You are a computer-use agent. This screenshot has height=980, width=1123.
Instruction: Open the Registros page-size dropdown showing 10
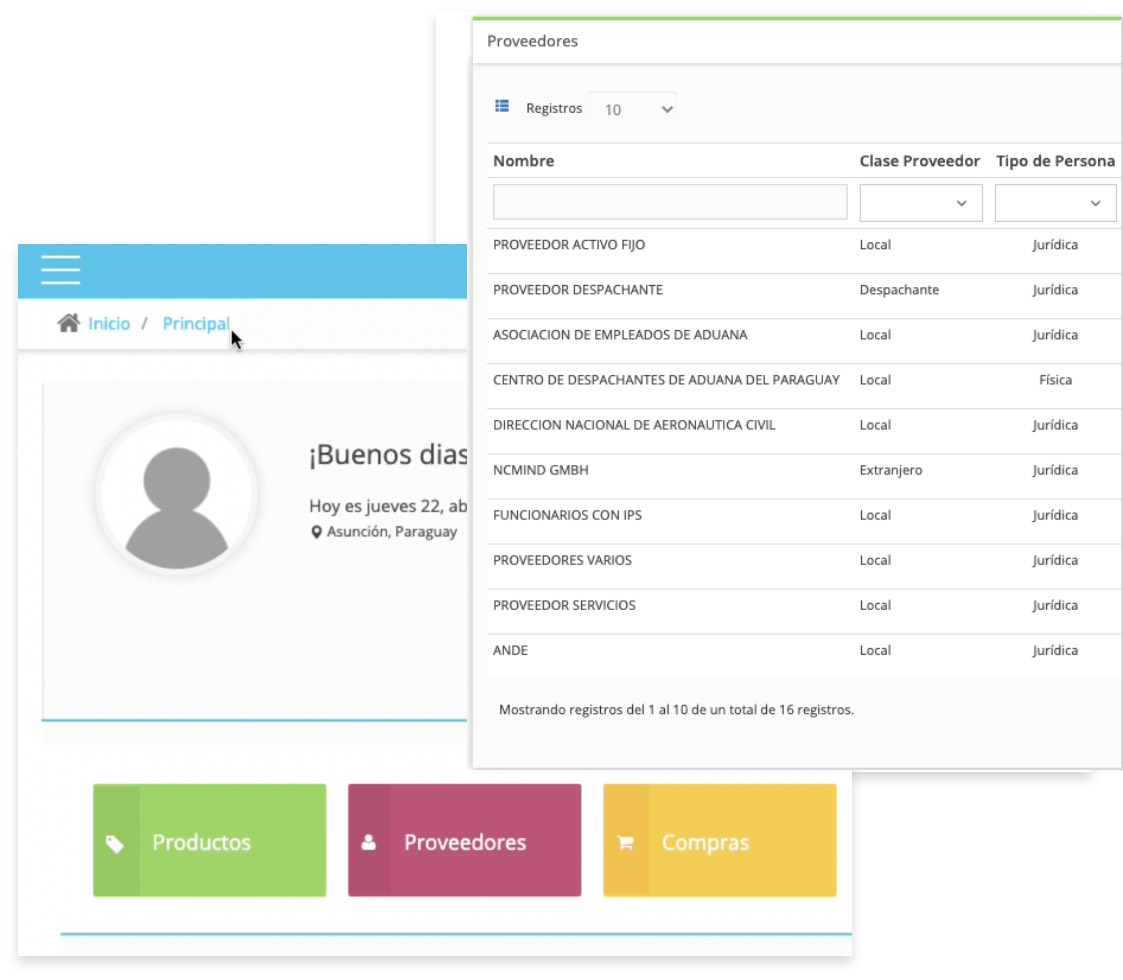632,110
